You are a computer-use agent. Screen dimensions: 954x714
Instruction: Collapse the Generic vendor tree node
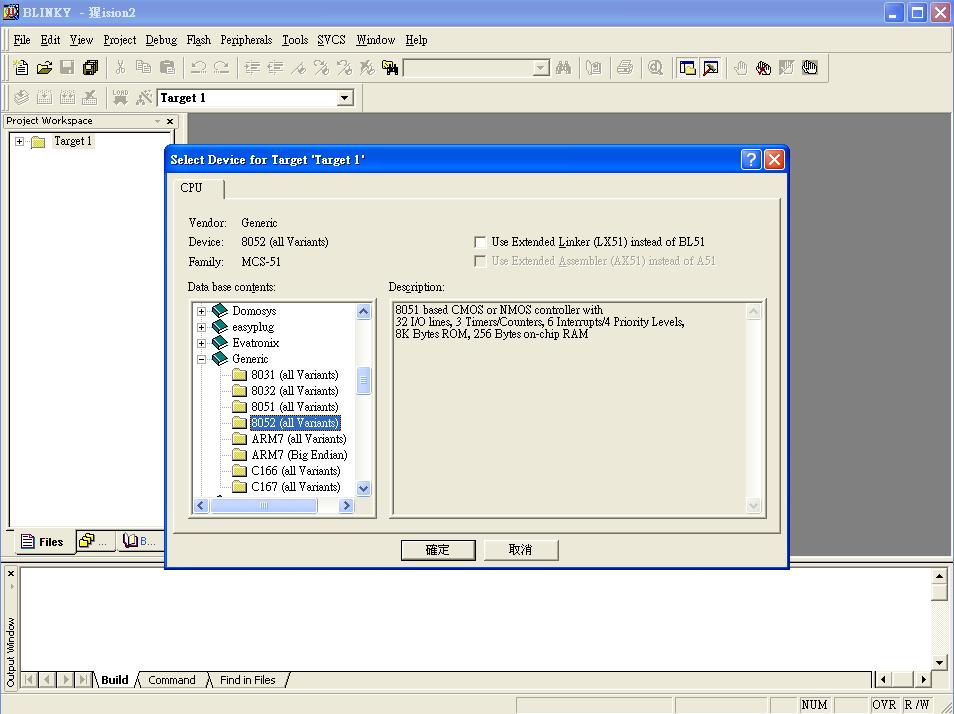pyautogui.click(x=202, y=359)
